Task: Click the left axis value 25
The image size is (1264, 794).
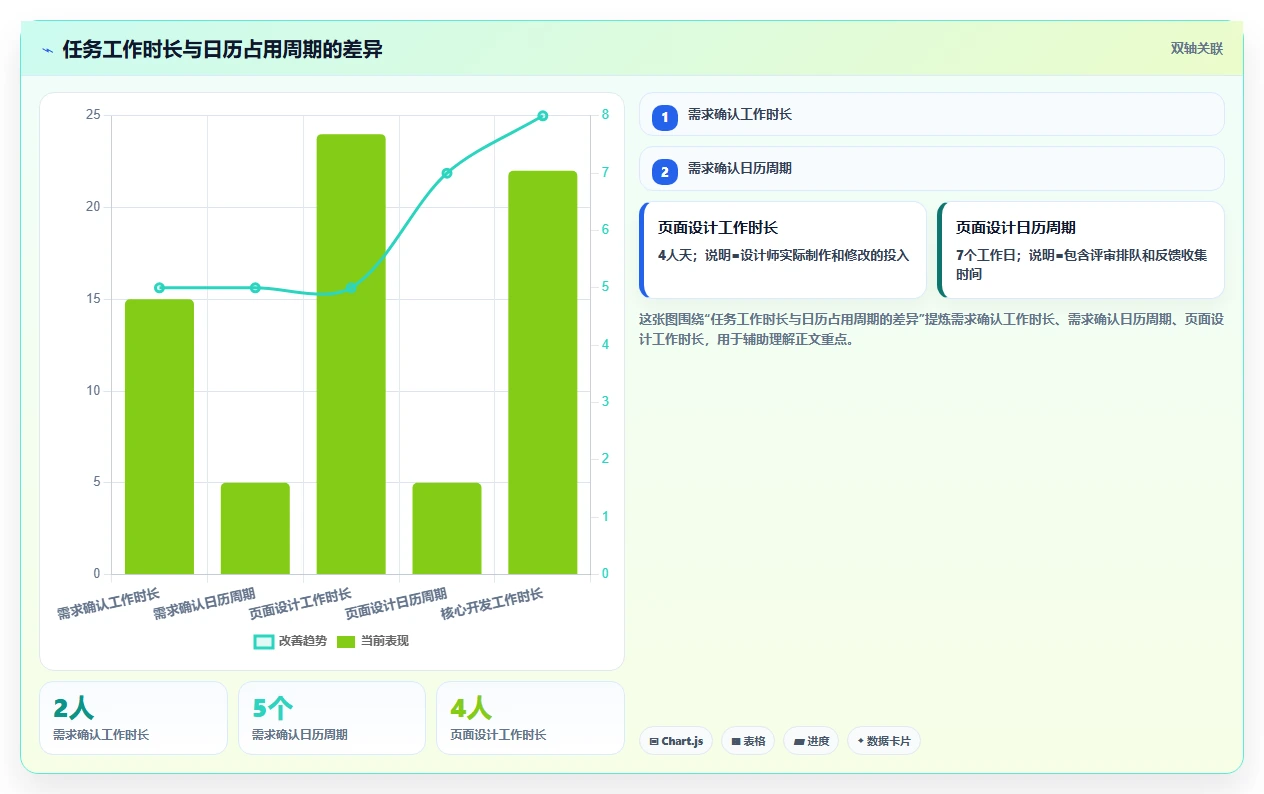Action: (93, 115)
